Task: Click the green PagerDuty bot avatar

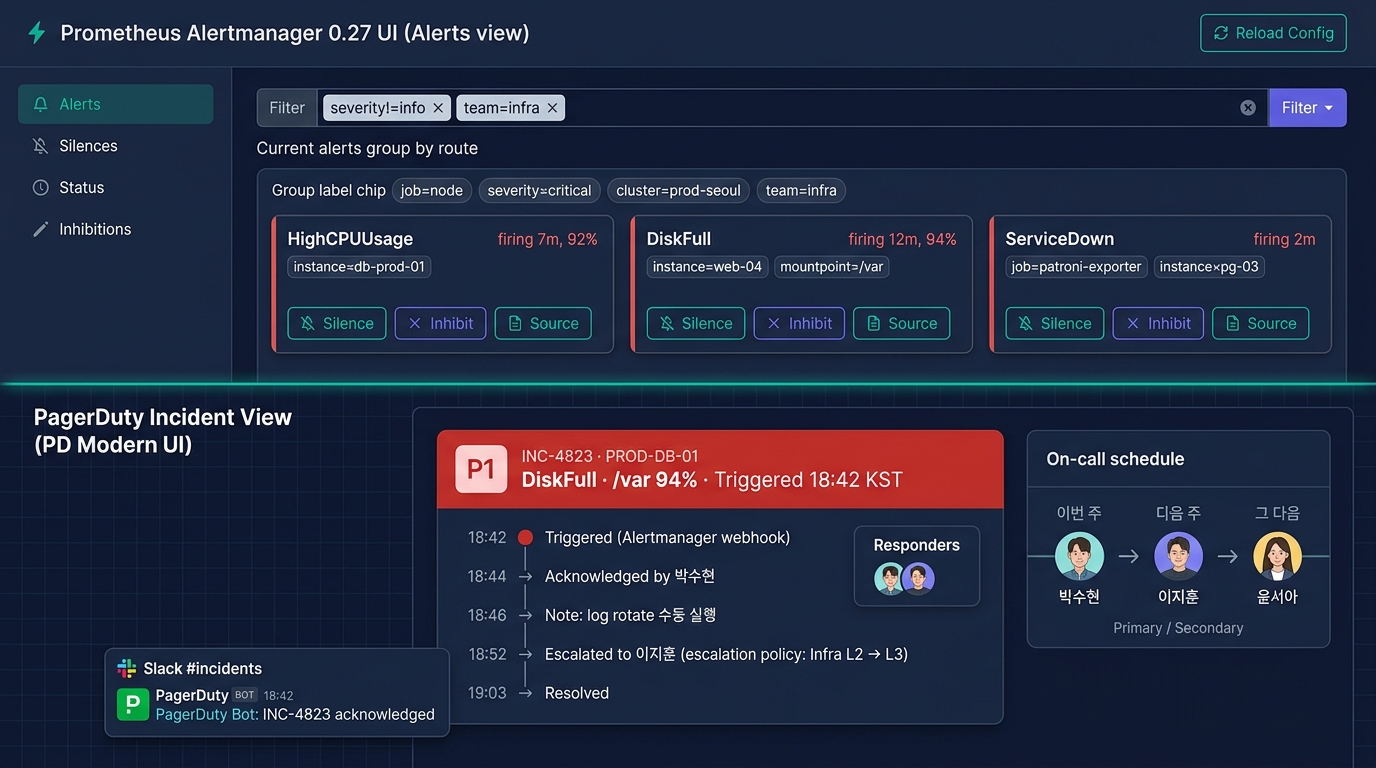Action: 132,705
